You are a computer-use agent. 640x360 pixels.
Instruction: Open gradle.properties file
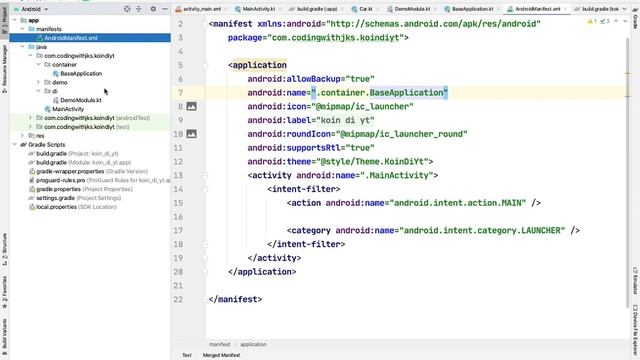[80, 189]
